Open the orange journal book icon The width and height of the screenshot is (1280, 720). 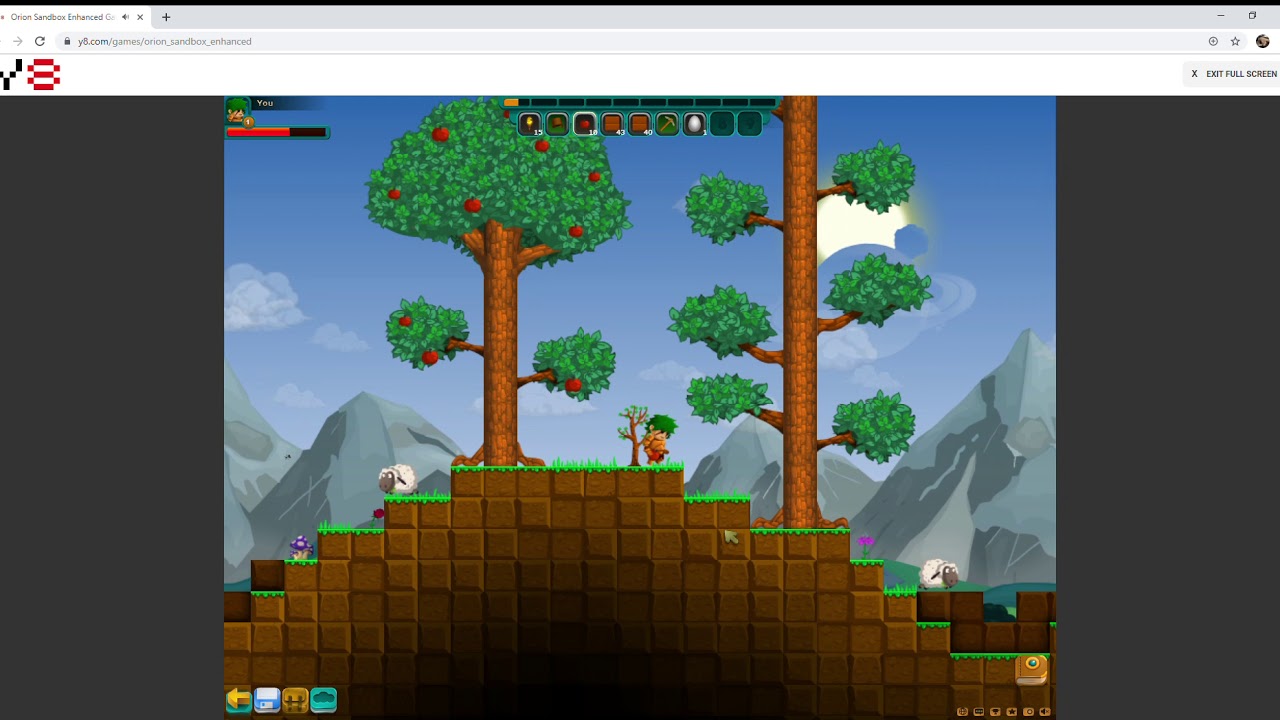click(1032, 669)
